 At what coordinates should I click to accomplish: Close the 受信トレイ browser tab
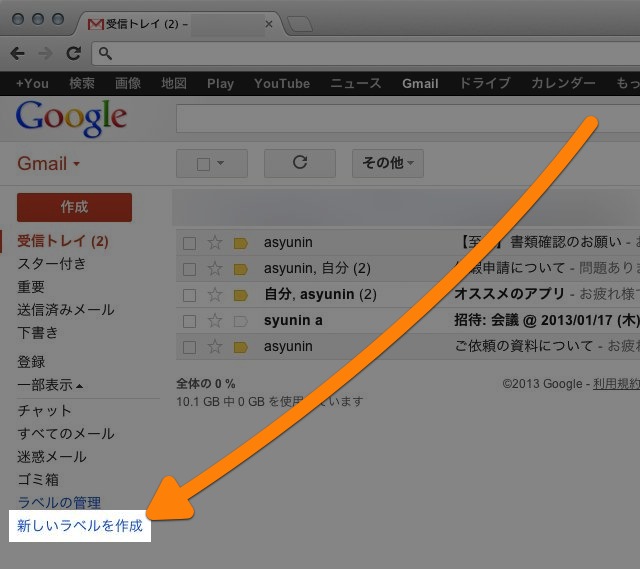coord(269,24)
